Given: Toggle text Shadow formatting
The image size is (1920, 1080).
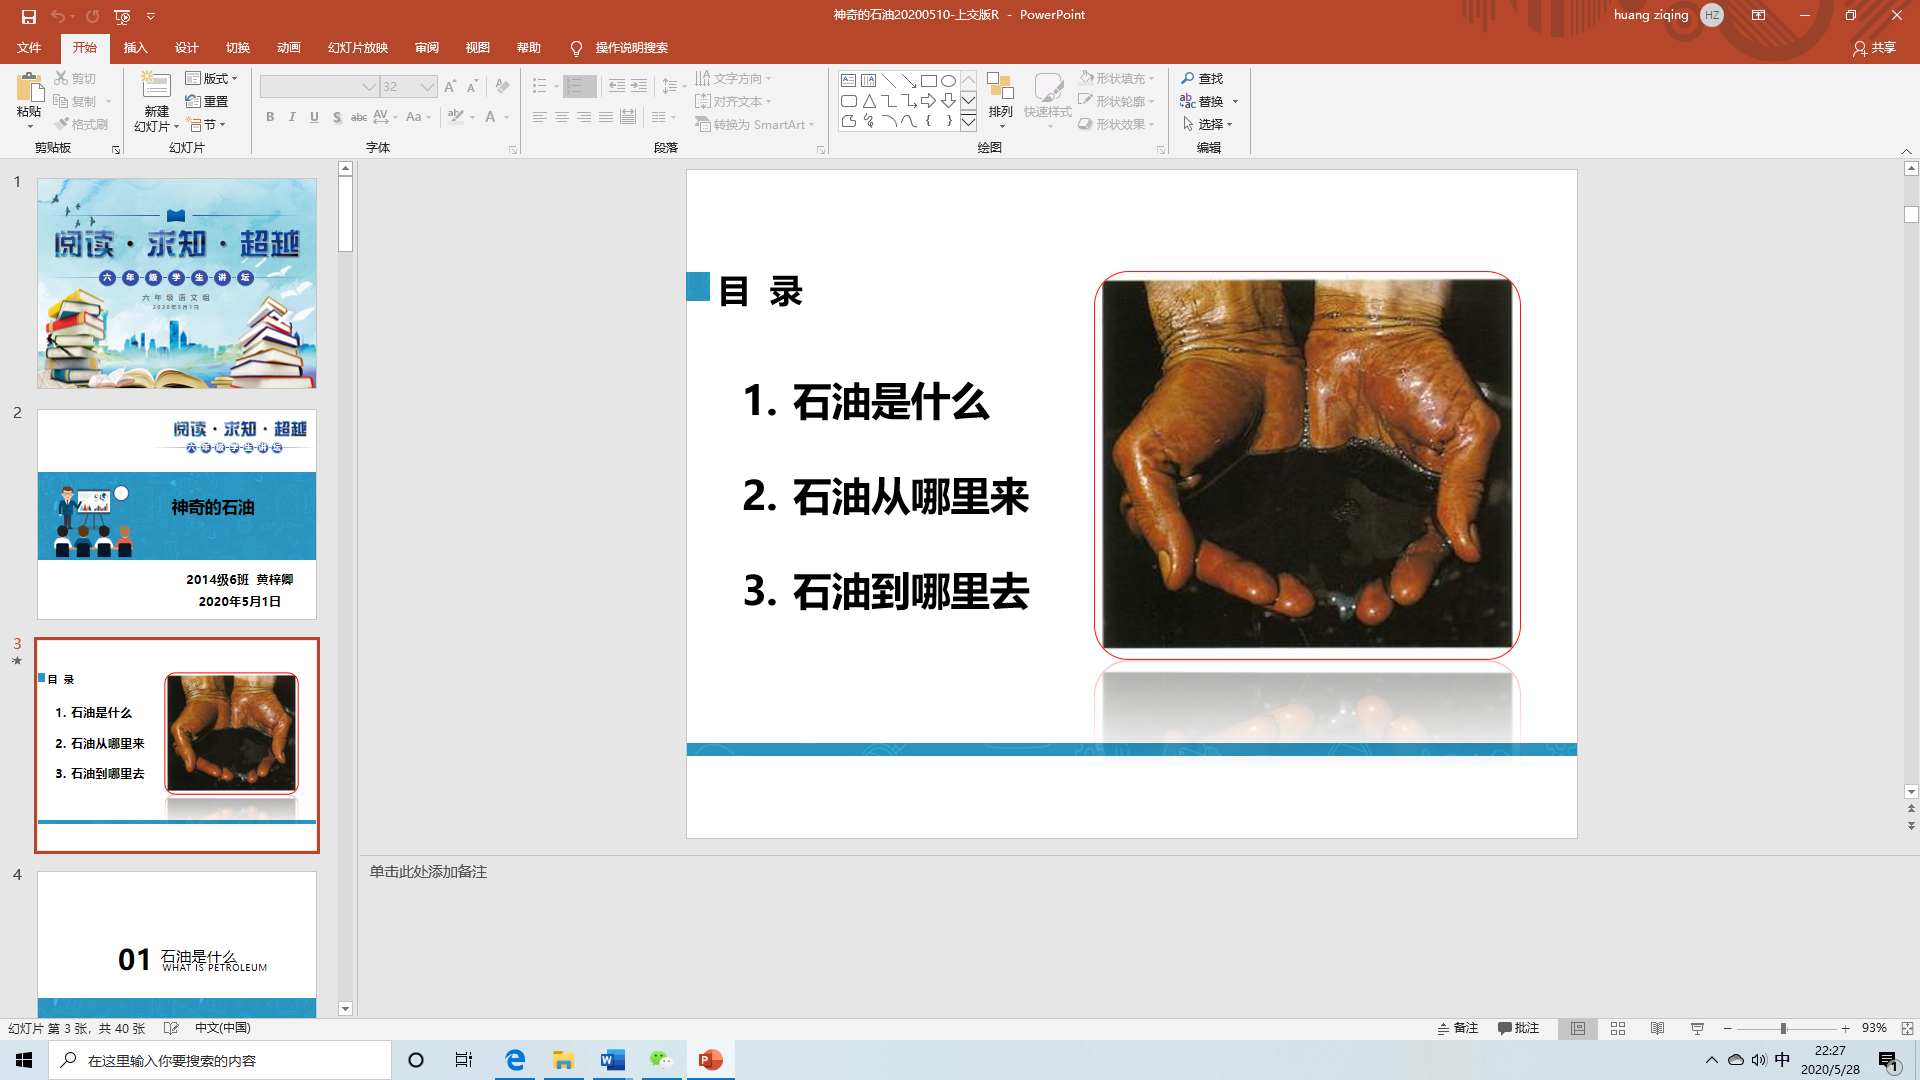Looking at the screenshot, I should pyautogui.click(x=337, y=117).
